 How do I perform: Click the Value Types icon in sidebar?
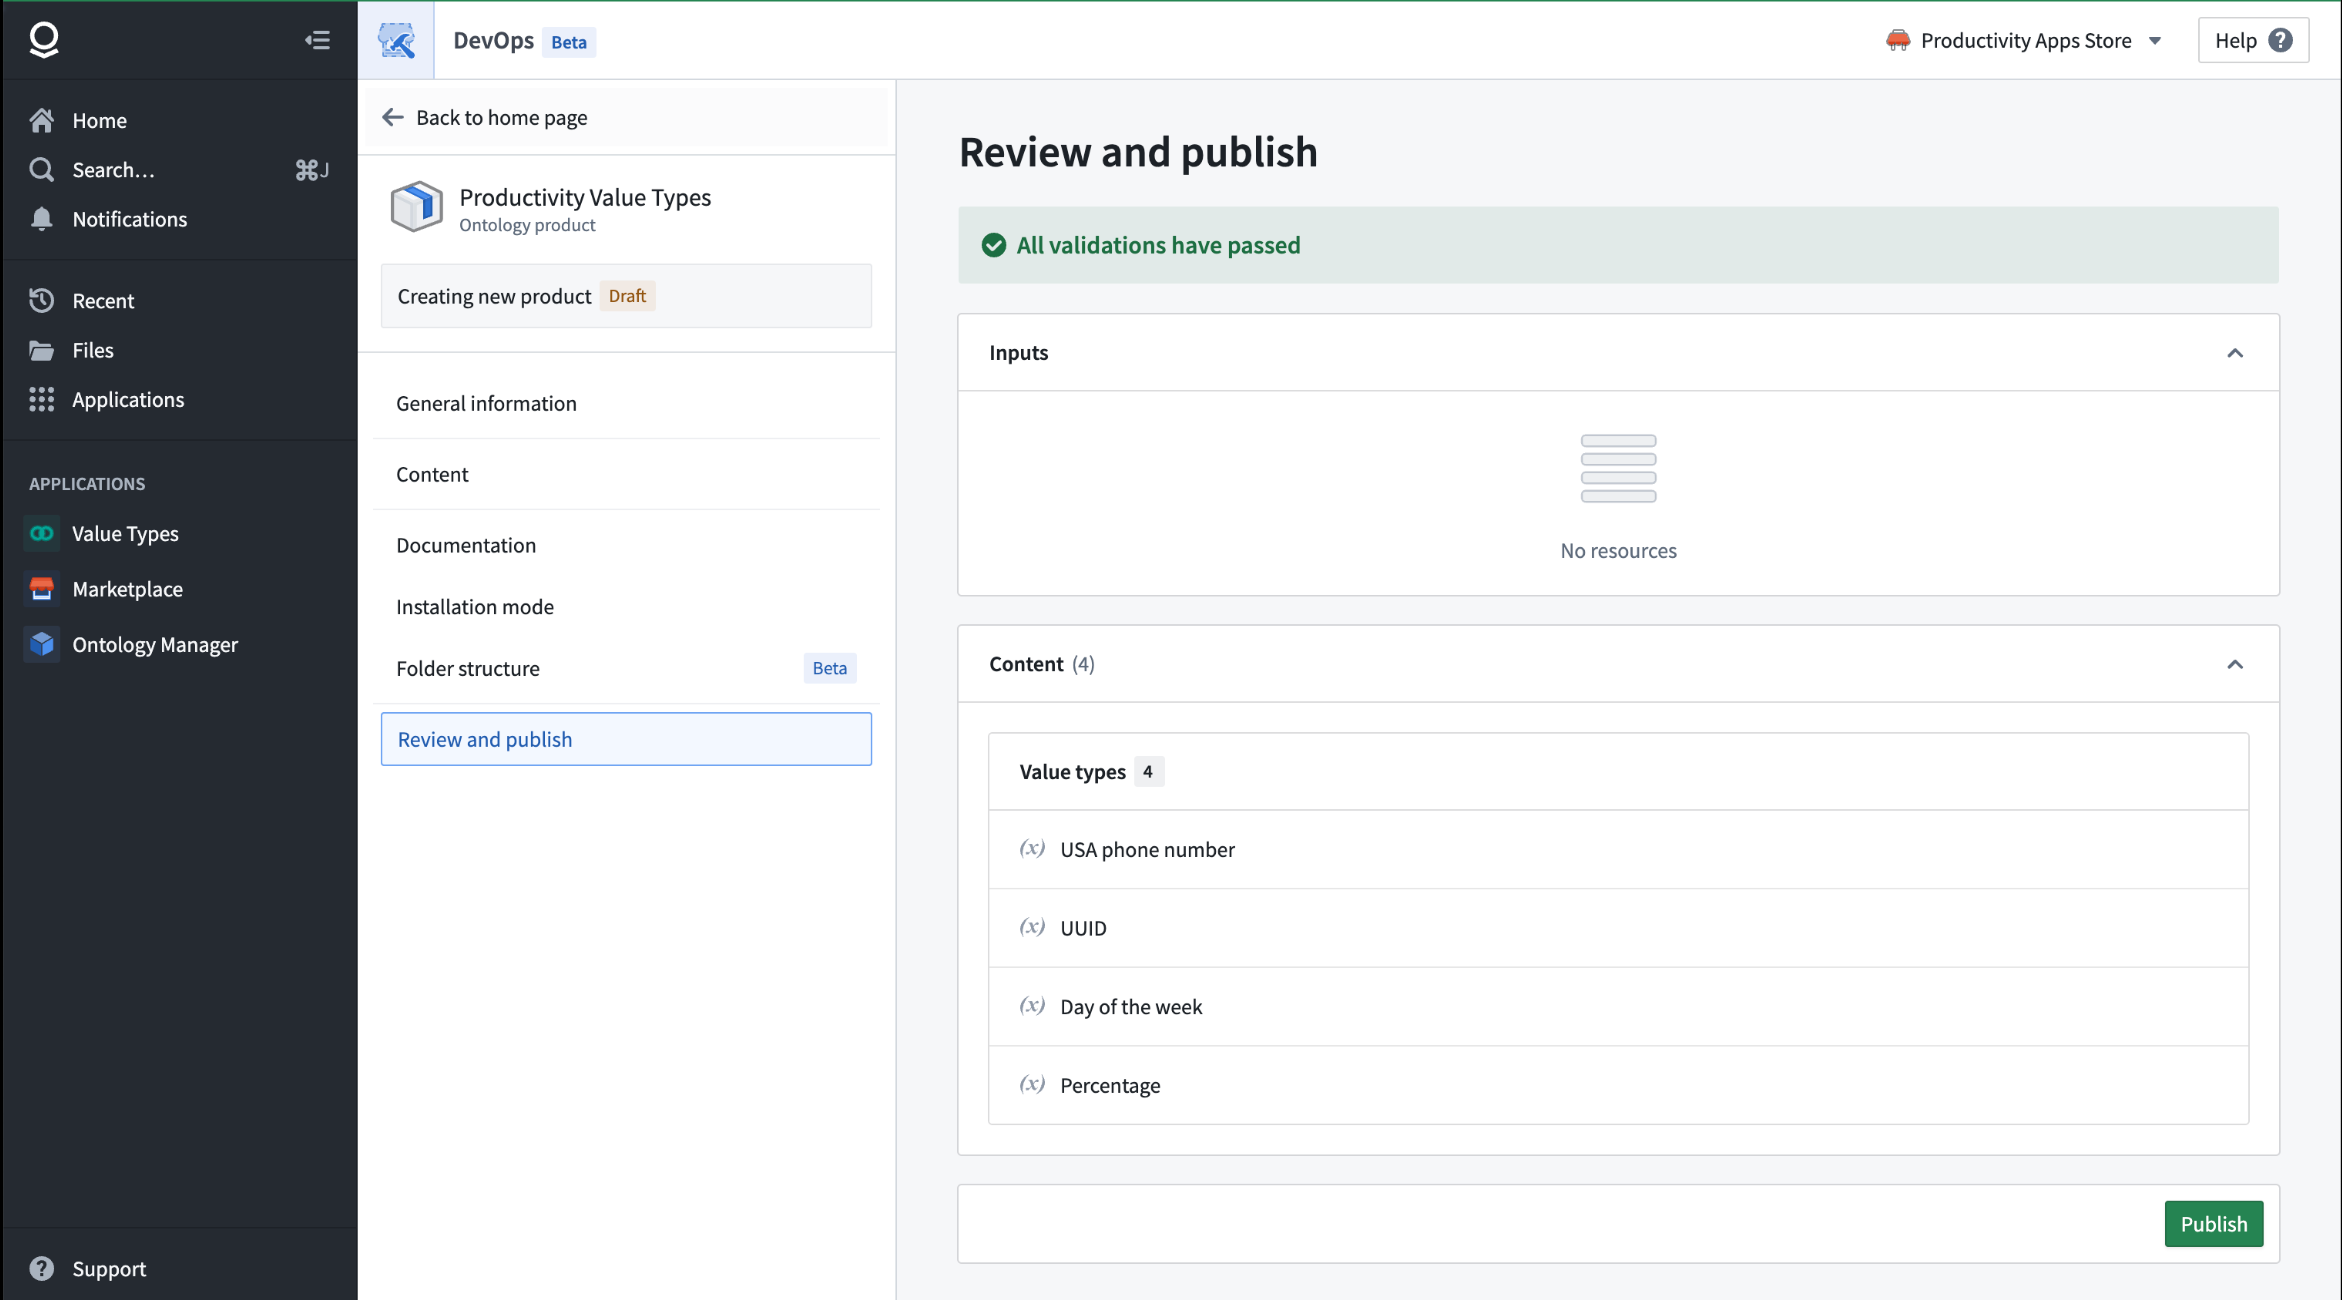click(43, 533)
